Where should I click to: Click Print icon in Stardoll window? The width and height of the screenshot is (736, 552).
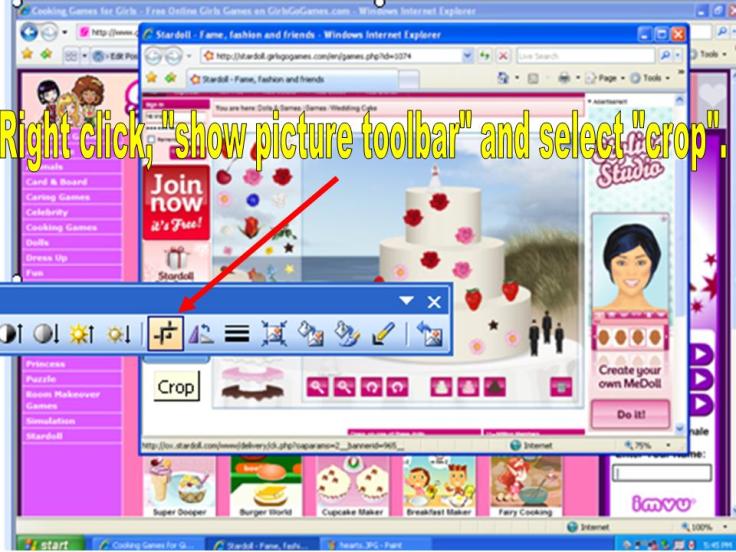click(564, 78)
